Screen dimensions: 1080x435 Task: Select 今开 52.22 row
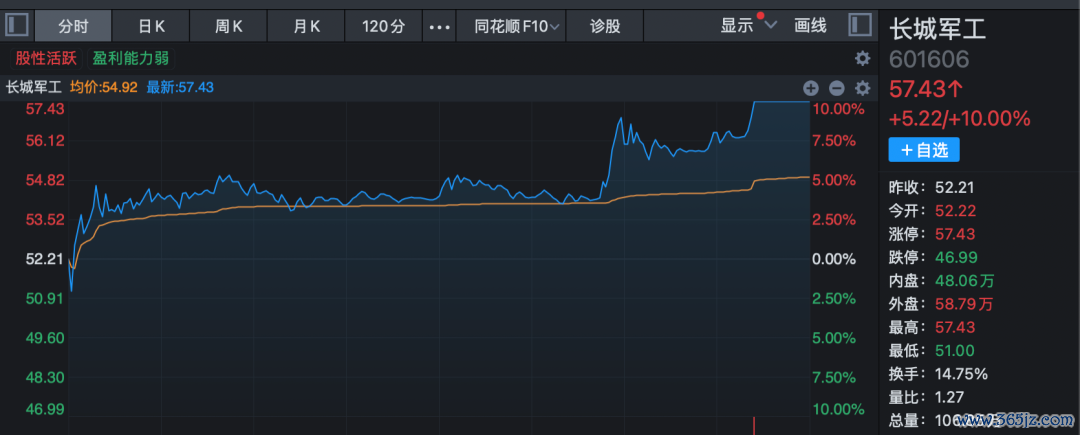(x=933, y=211)
